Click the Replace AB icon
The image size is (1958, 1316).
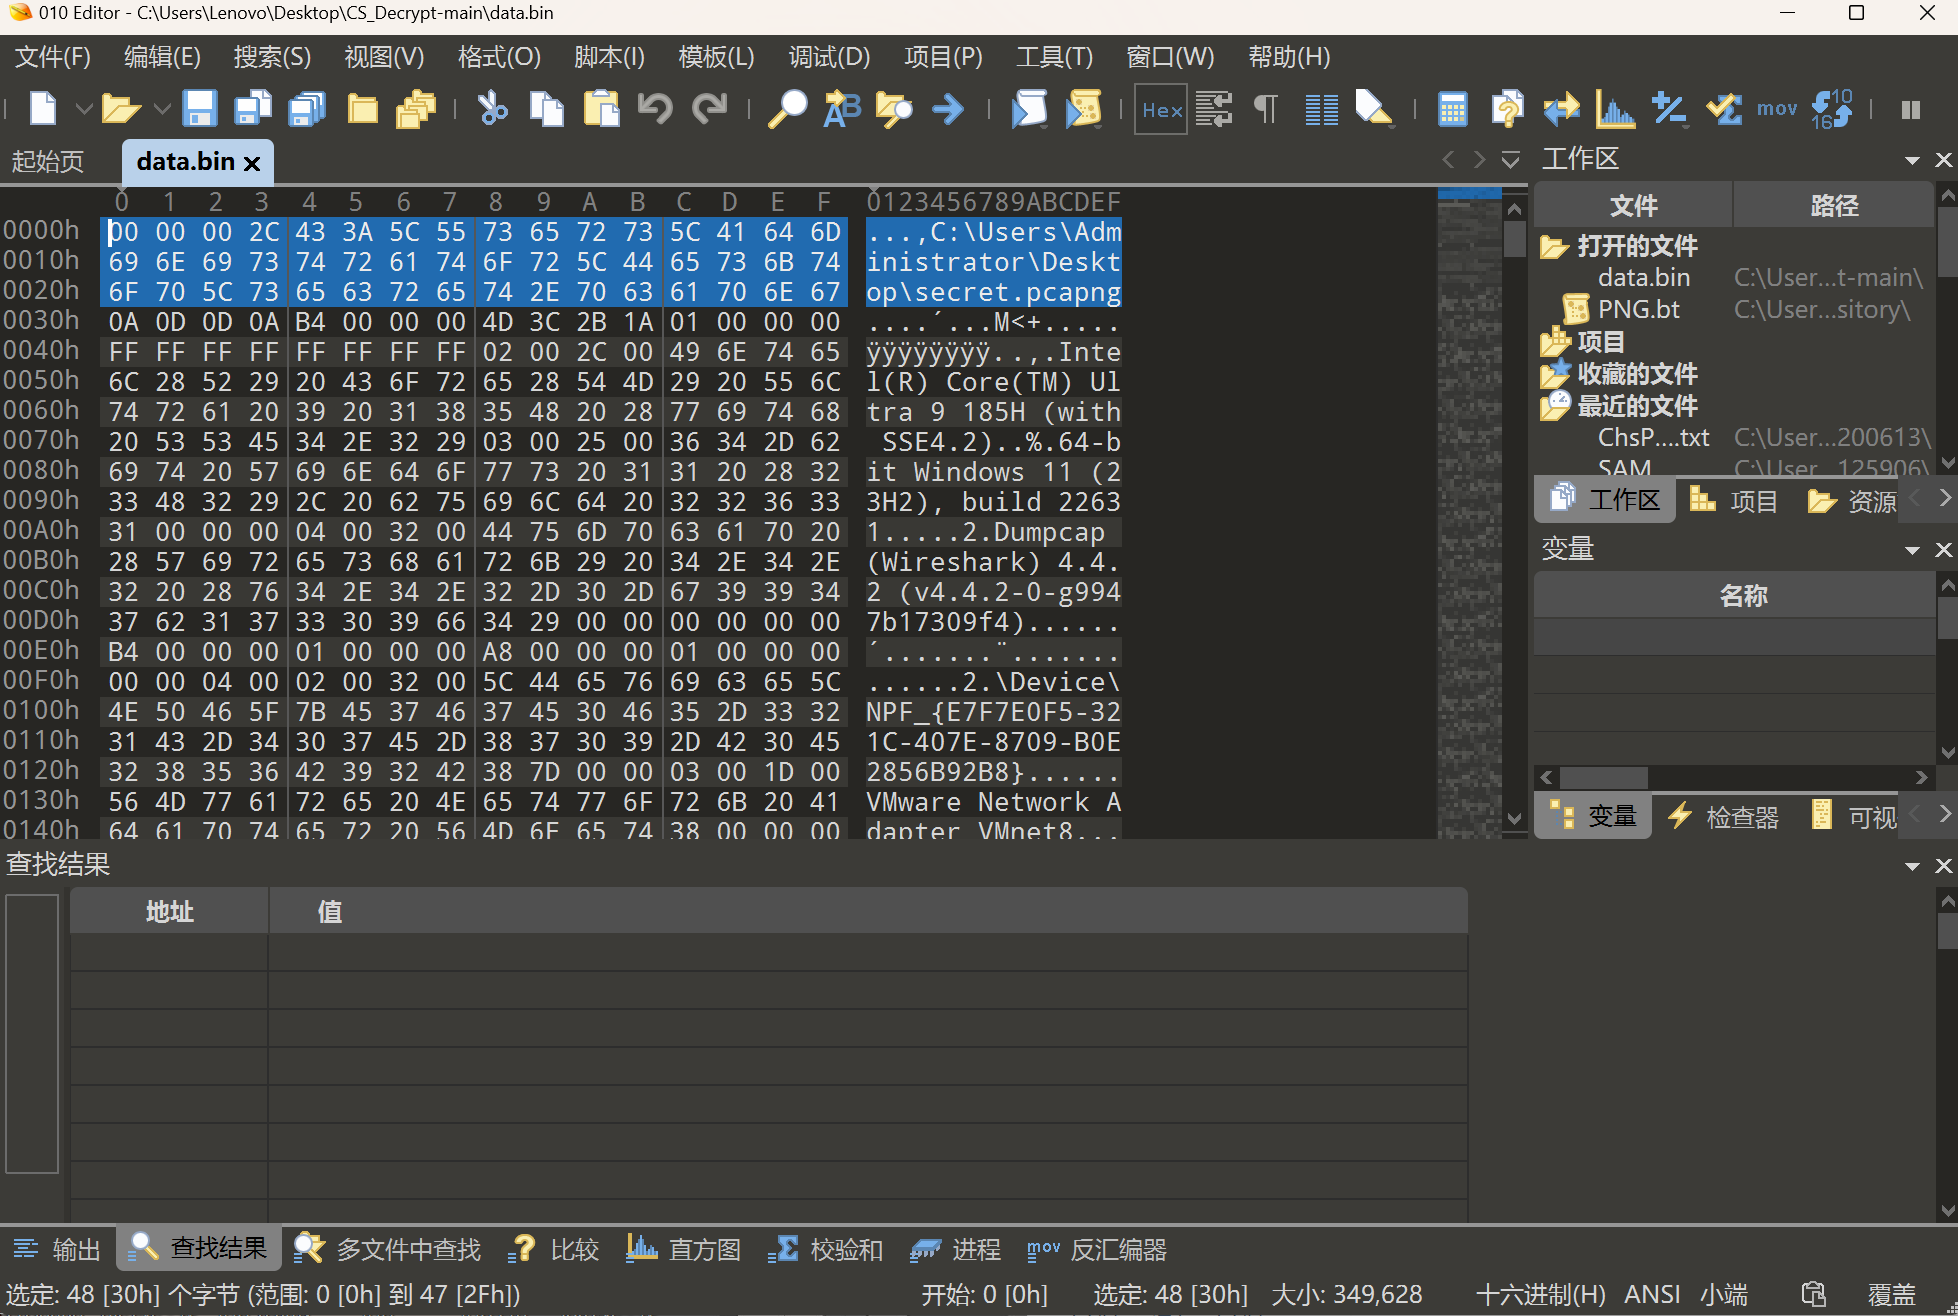tap(841, 108)
